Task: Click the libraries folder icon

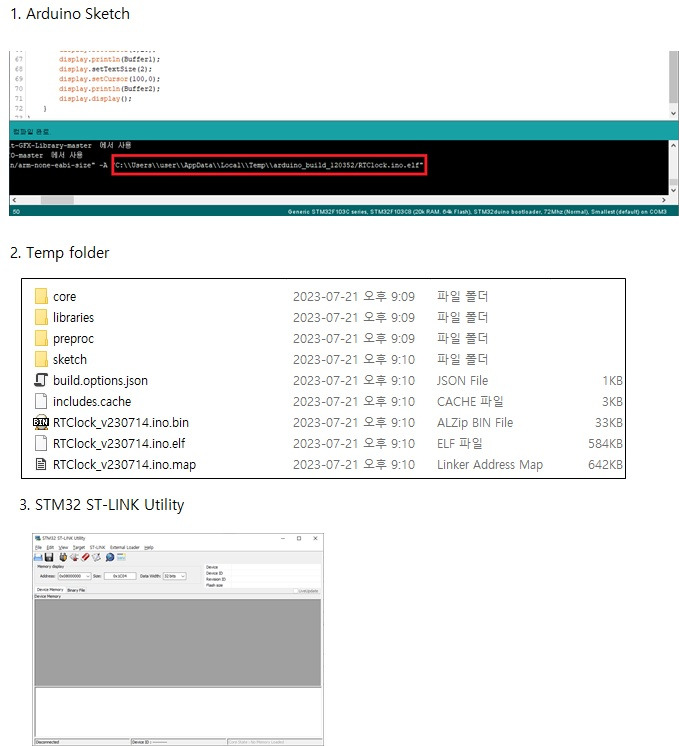Action: click(x=41, y=317)
